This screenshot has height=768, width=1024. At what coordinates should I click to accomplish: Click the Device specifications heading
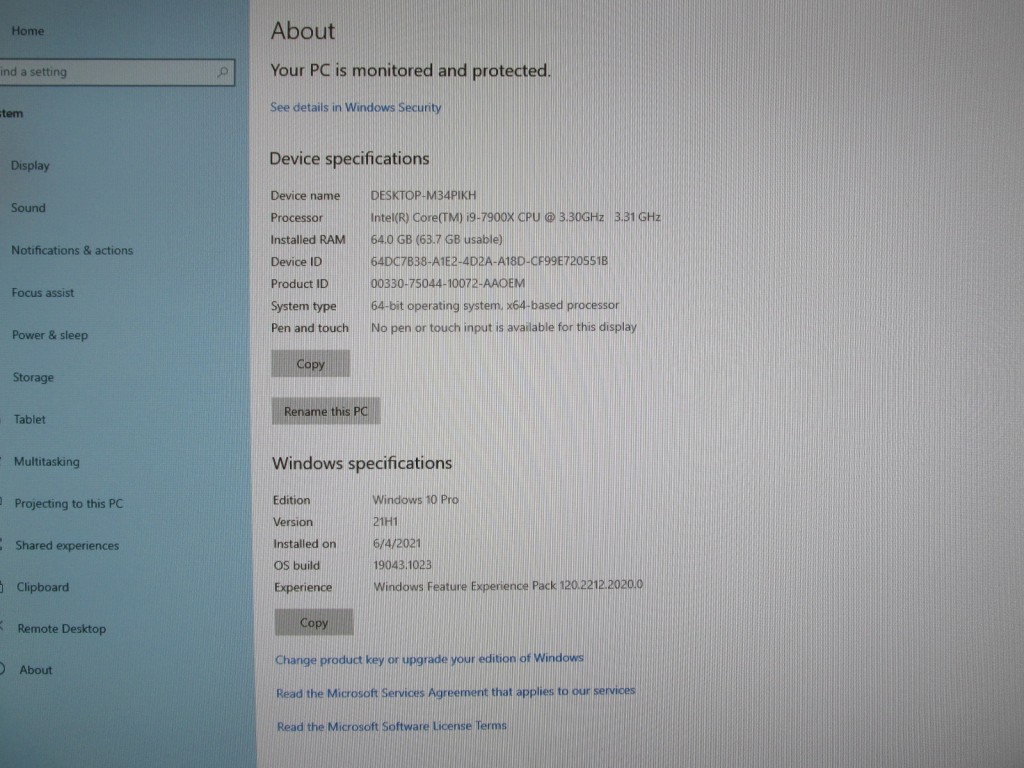(x=349, y=159)
